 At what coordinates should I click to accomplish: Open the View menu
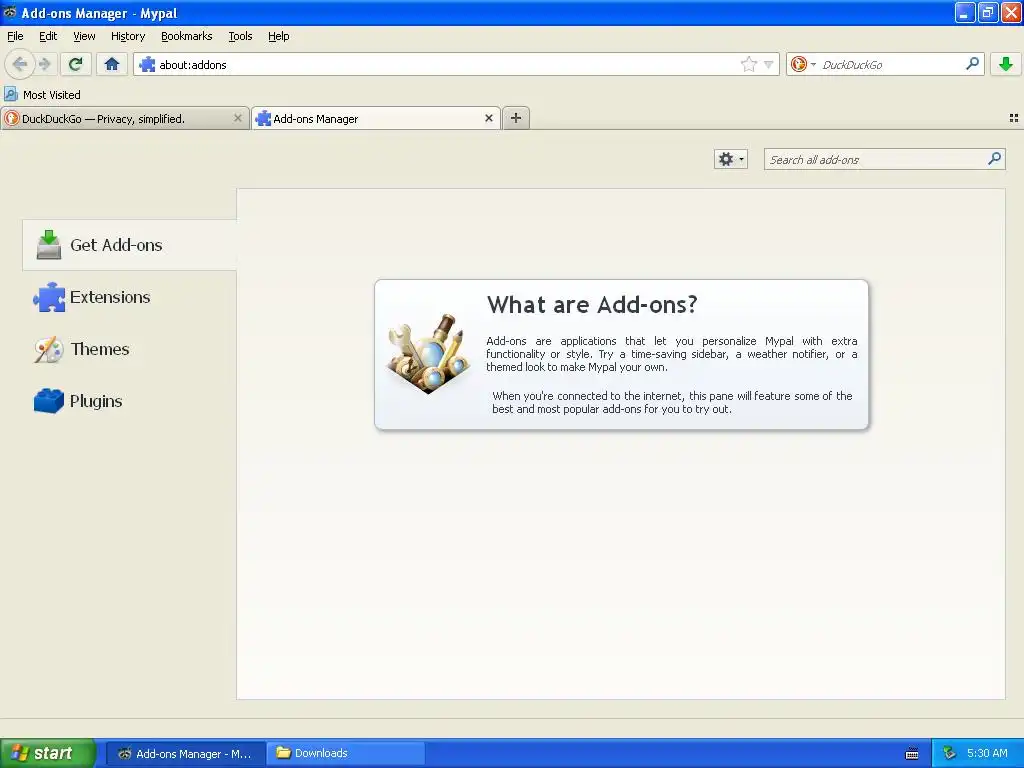[84, 36]
